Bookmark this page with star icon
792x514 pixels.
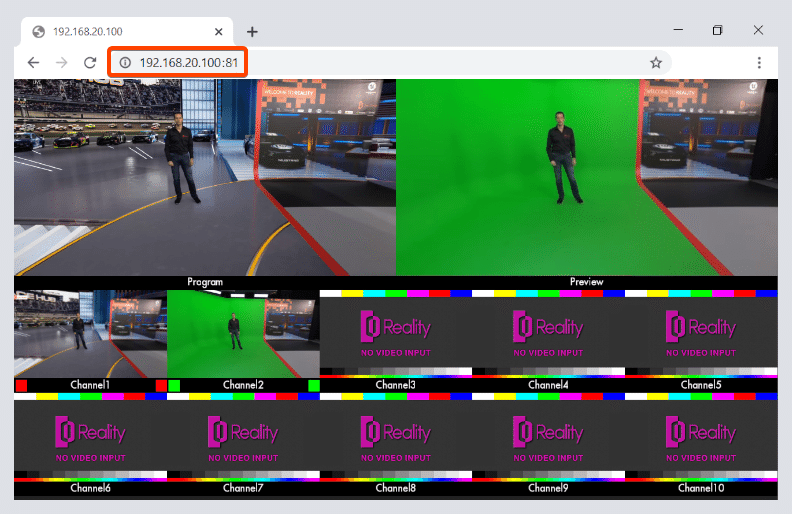656,63
